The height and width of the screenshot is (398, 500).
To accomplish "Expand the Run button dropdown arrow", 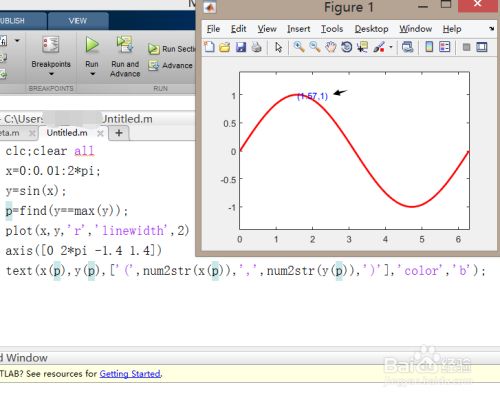I will tap(92, 74).
